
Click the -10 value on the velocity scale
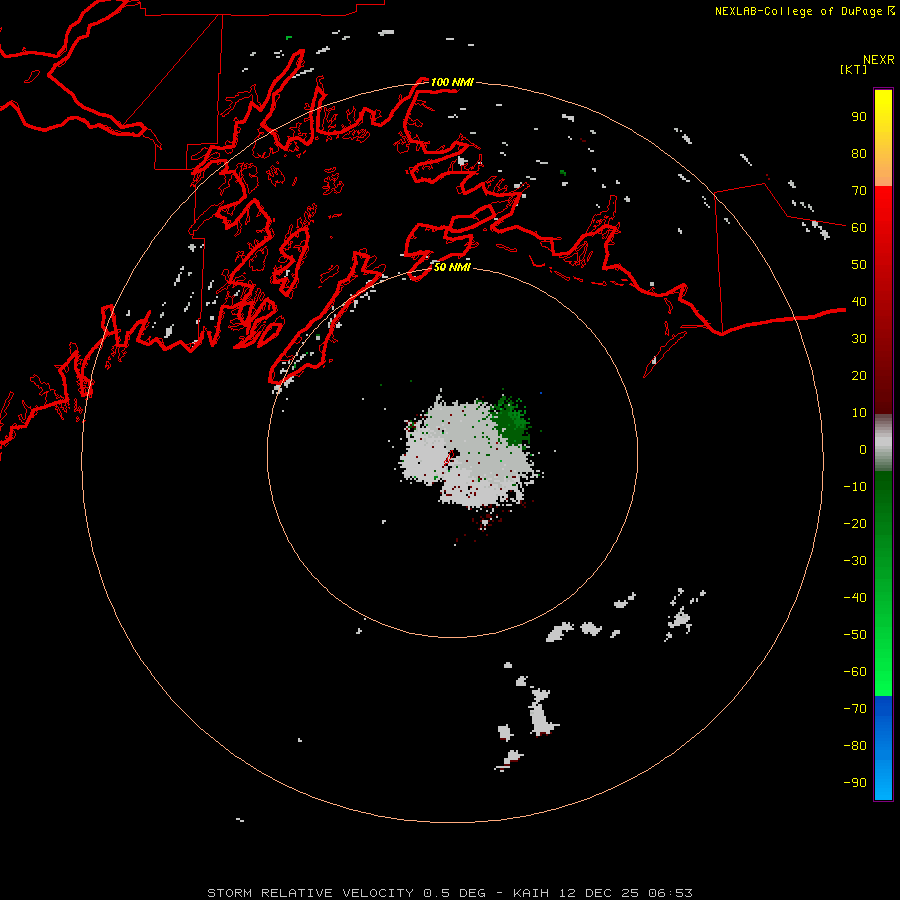coord(855,487)
